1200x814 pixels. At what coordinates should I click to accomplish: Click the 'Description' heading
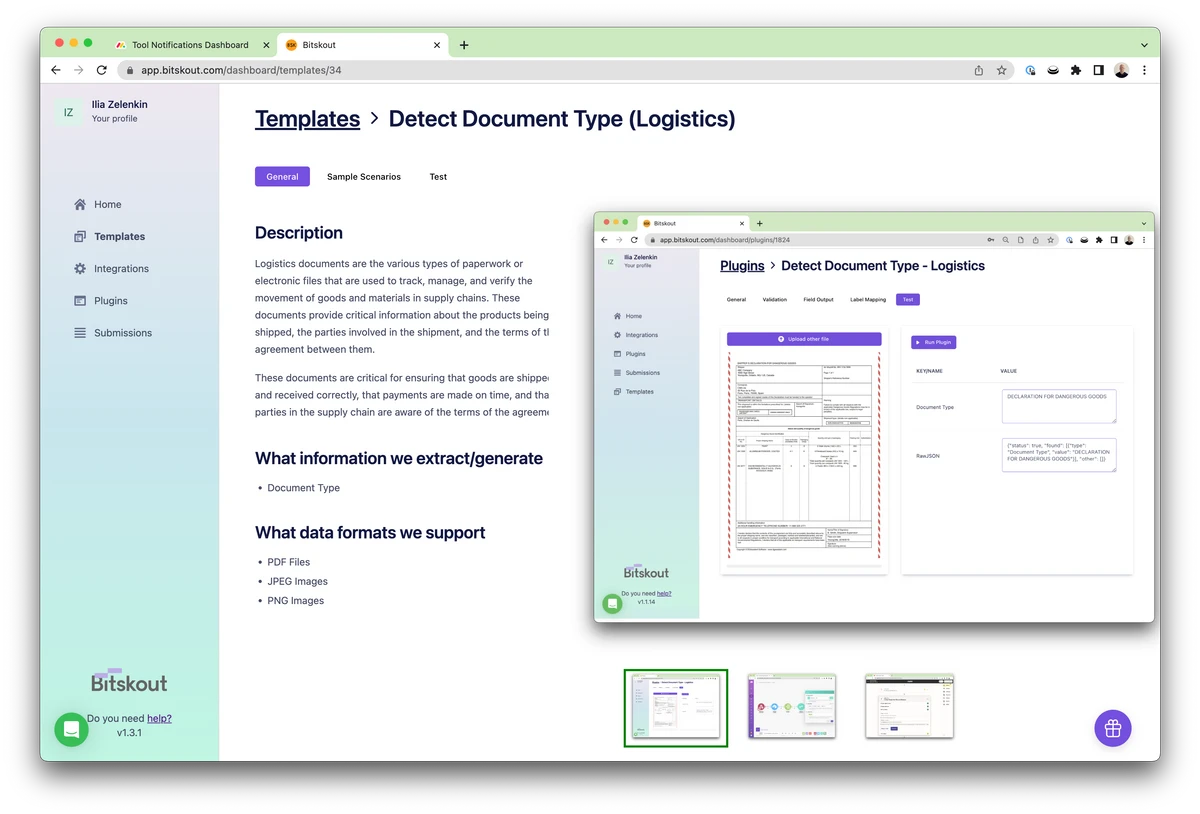(299, 233)
